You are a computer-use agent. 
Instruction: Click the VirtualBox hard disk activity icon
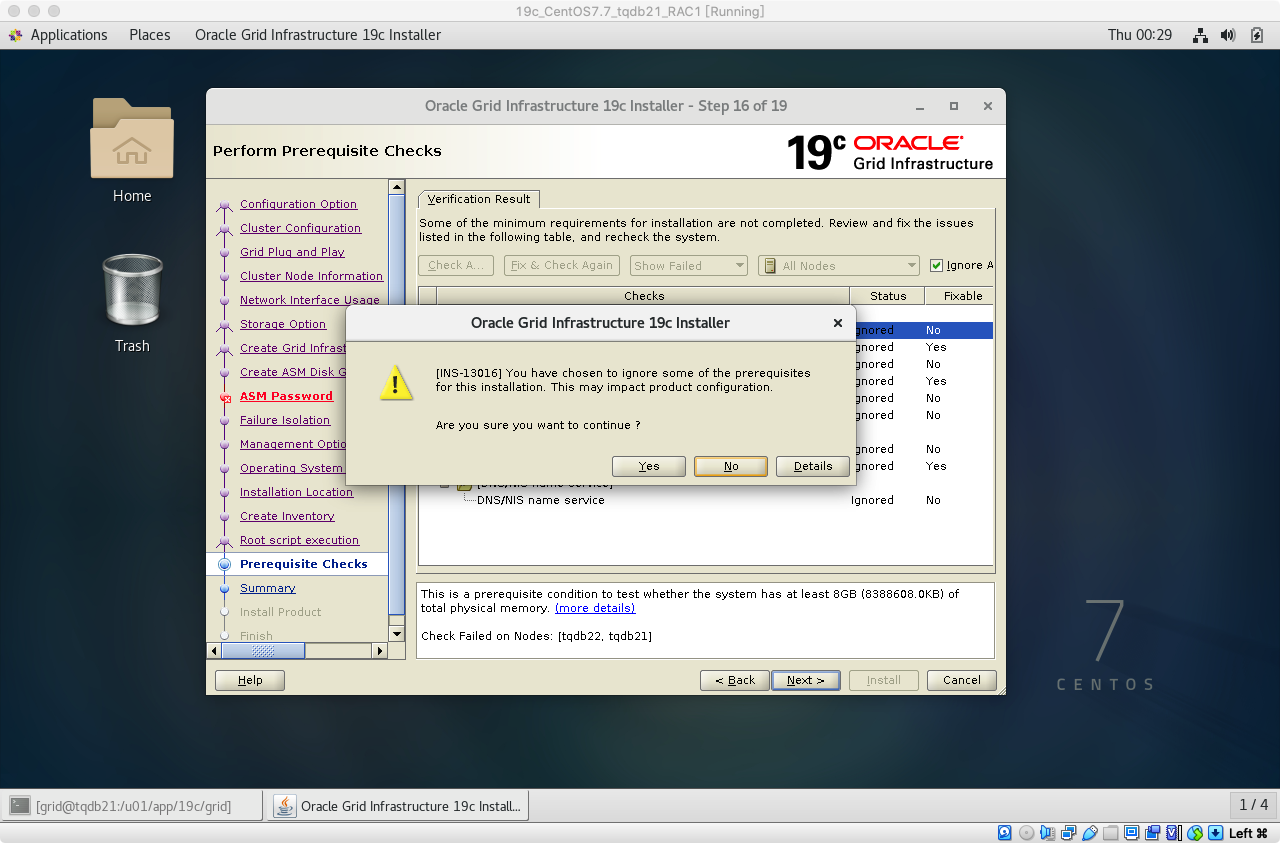[x=1005, y=833]
